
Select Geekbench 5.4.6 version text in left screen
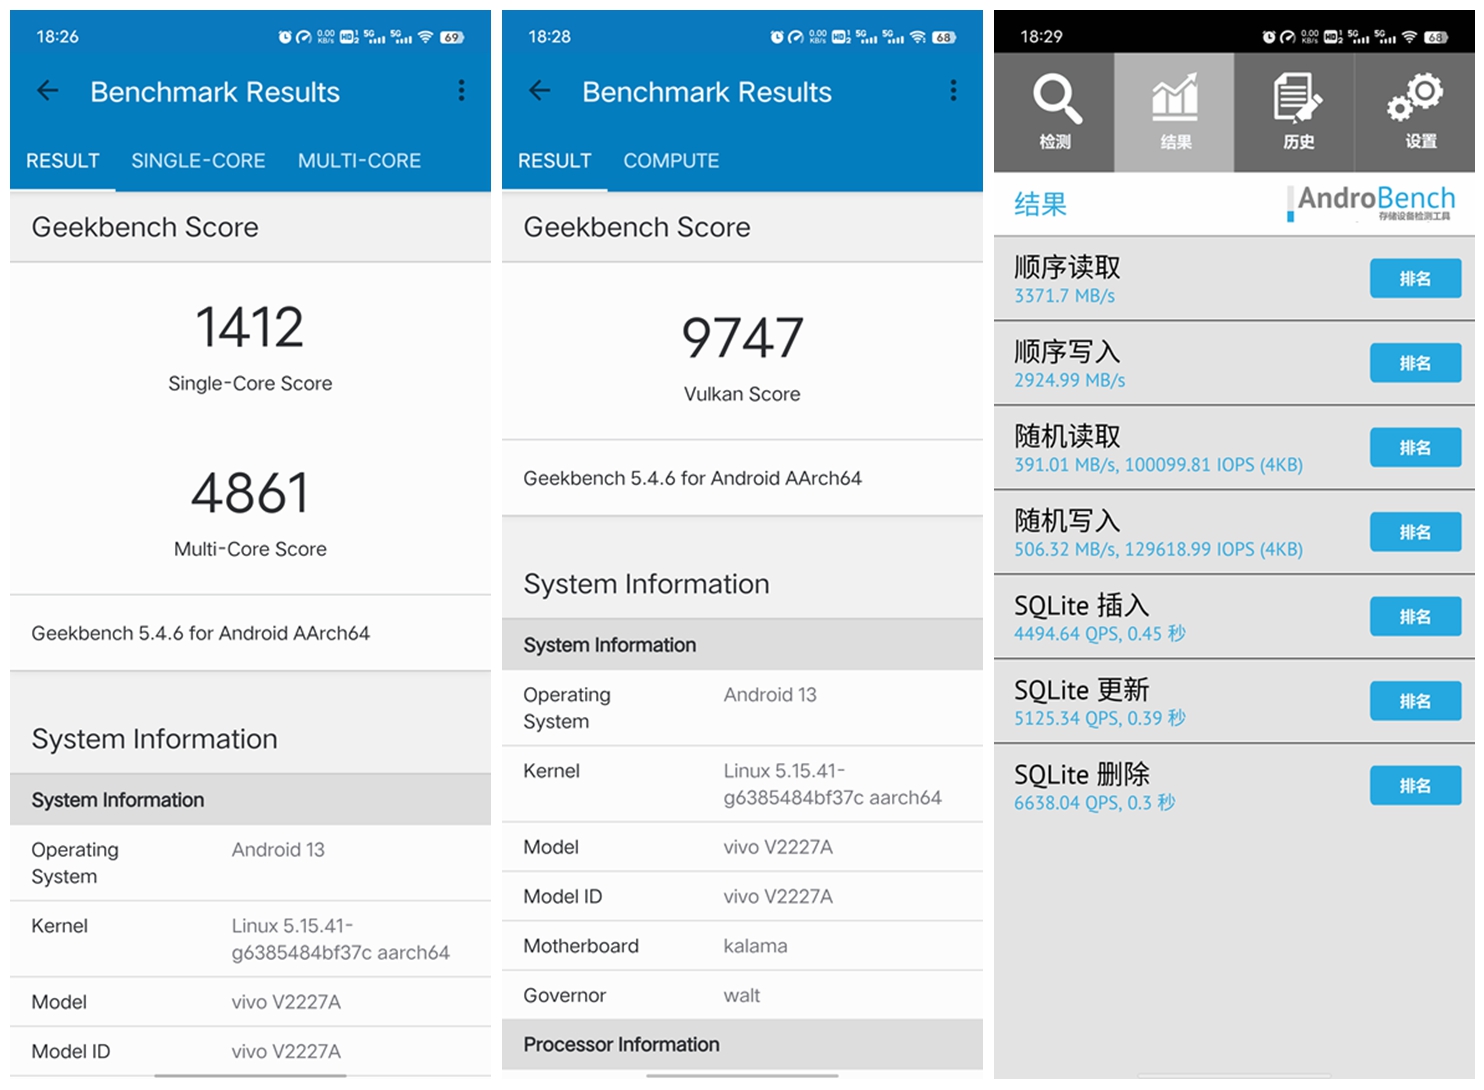coord(200,633)
